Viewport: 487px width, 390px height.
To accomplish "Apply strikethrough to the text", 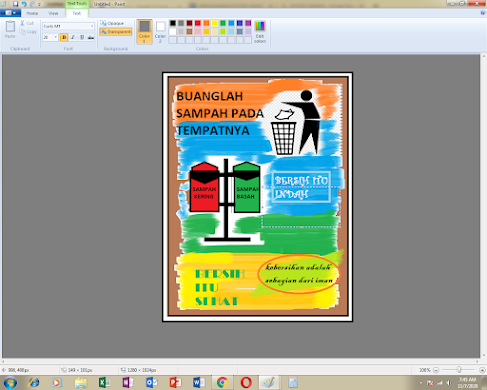I will 91,37.
